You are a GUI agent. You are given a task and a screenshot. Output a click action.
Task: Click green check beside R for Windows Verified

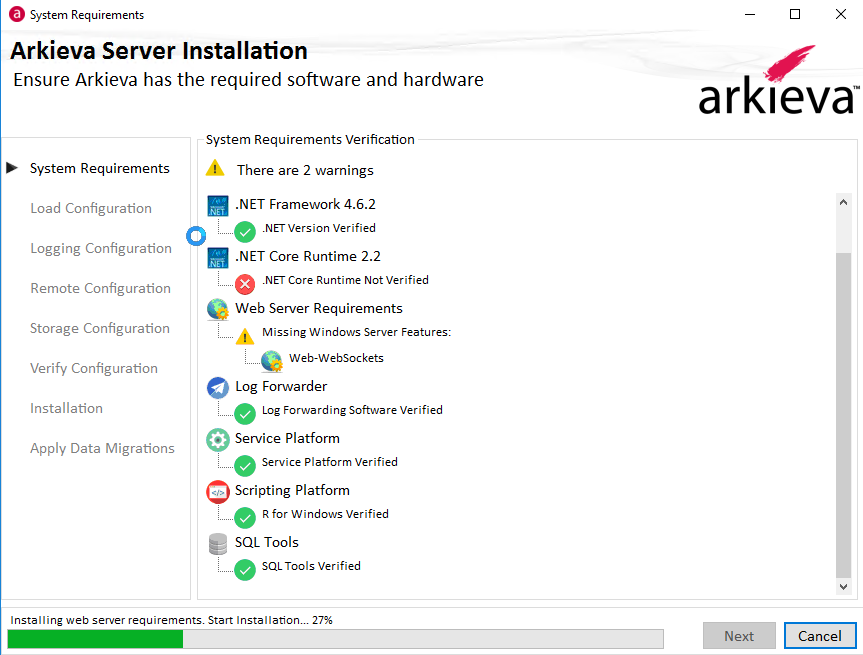pos(245,517)
